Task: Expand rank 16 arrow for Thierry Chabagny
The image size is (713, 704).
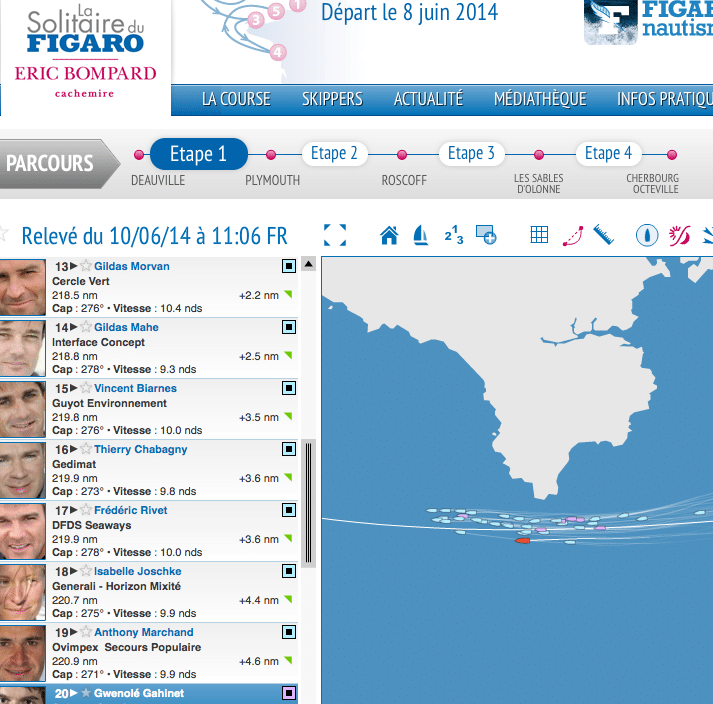Action: click(x=74, y=449)
